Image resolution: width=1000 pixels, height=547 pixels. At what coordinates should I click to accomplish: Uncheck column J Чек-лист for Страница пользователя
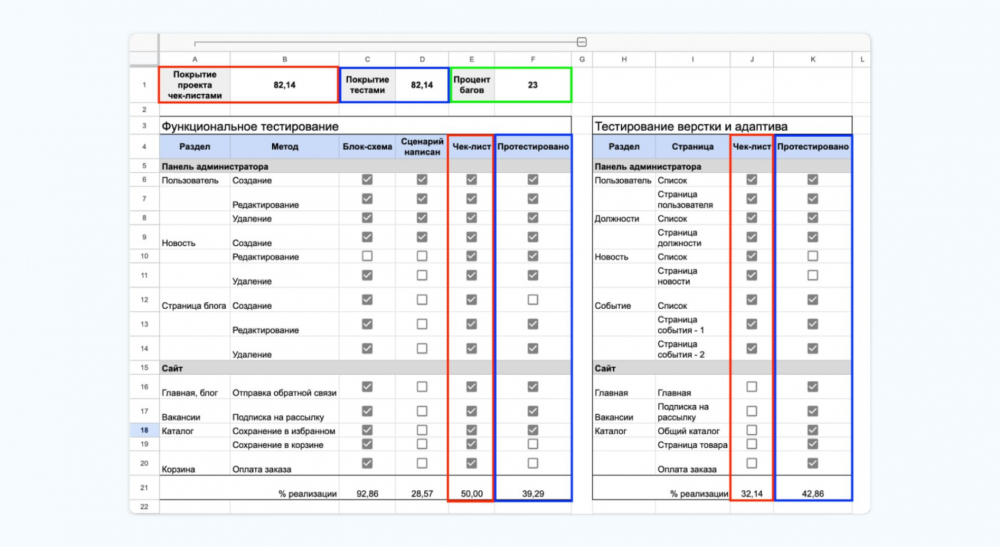point(752,199)
